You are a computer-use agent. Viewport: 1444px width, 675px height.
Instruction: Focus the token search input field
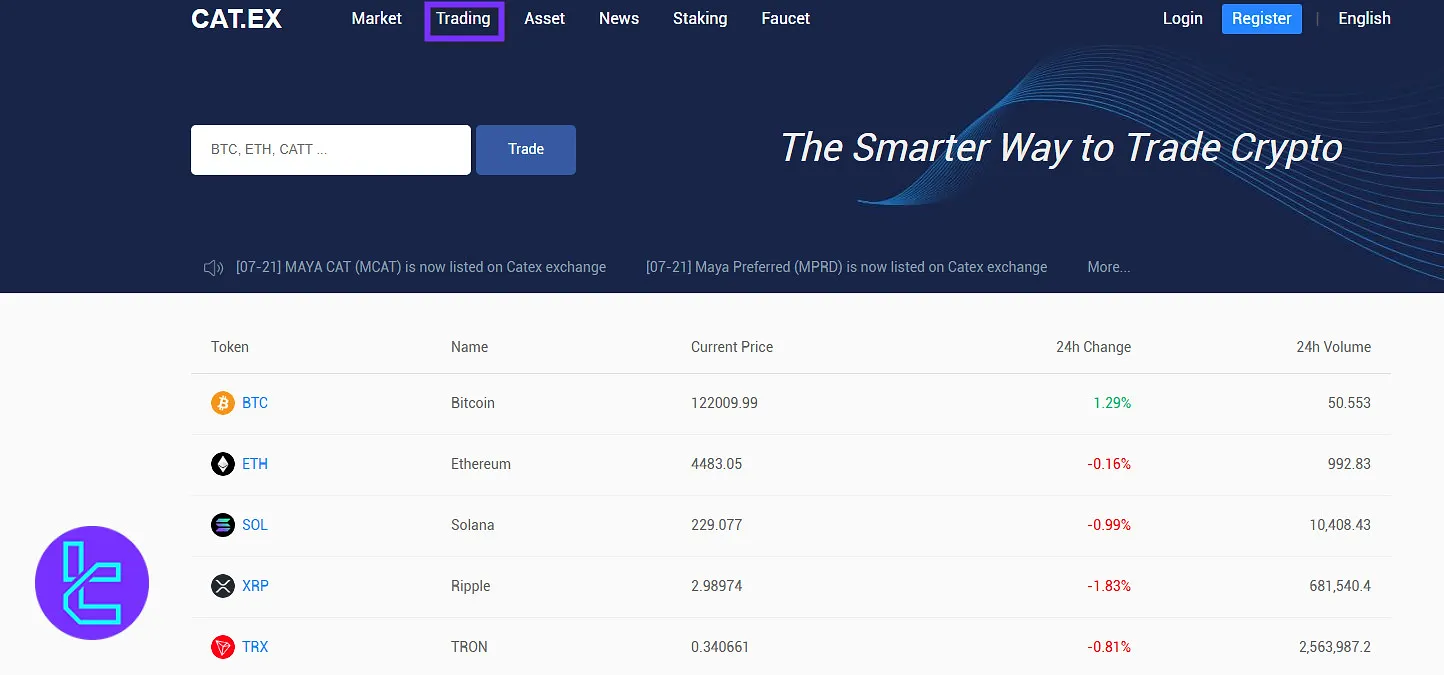coord(330,150)
